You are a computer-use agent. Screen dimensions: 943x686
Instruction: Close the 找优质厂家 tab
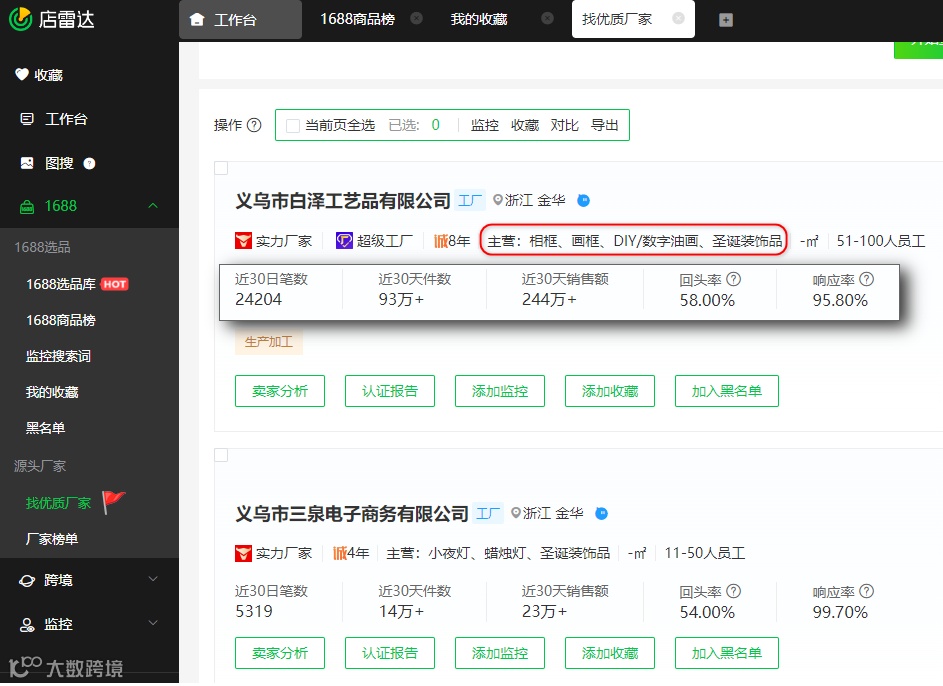tap(678, 19)
